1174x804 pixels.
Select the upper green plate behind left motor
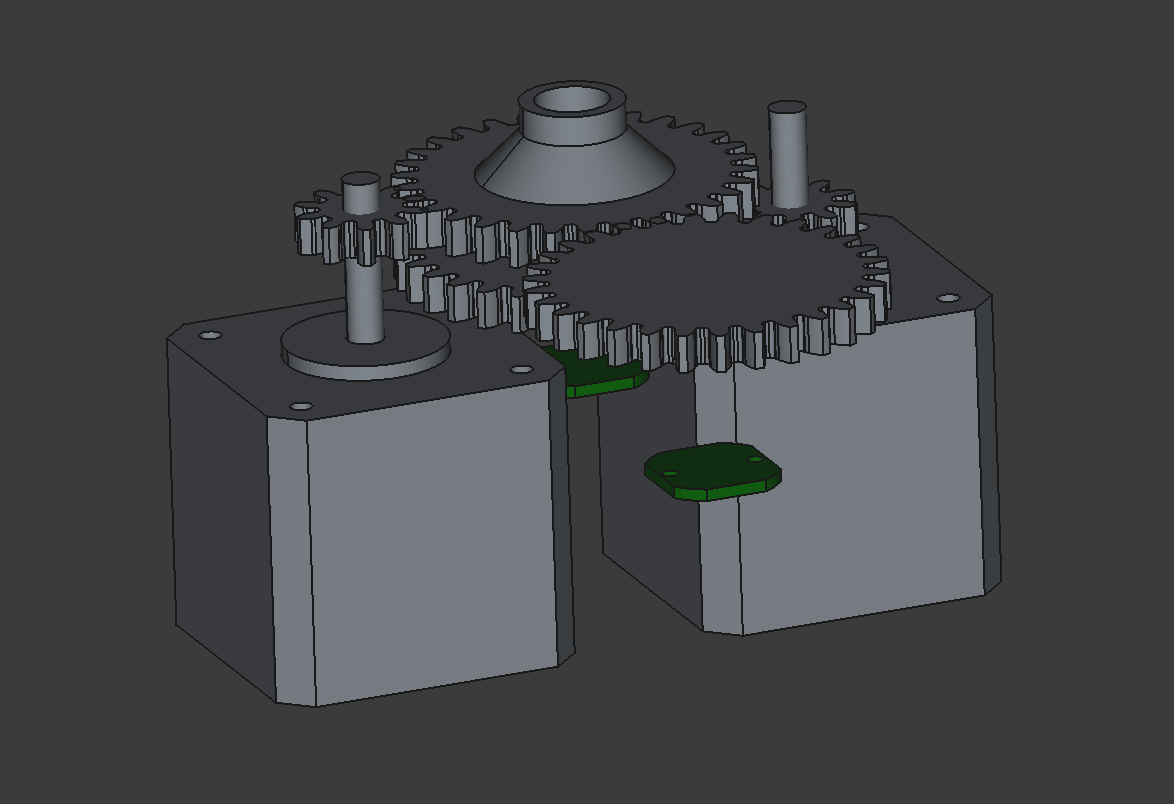600,377
